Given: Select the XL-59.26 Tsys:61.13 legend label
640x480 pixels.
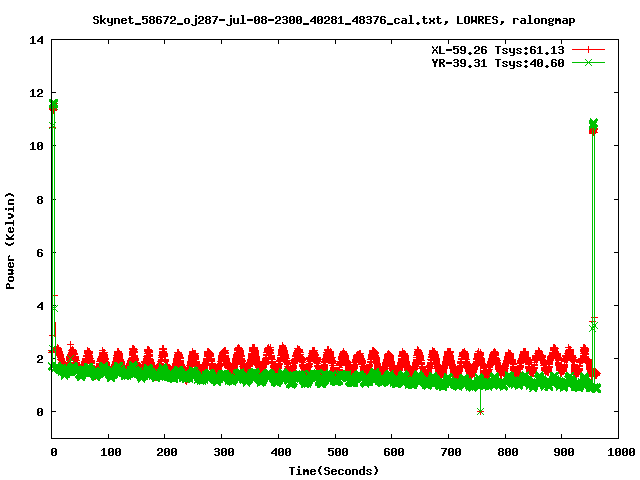Looking at the screenshot, I should pos(498,50).
